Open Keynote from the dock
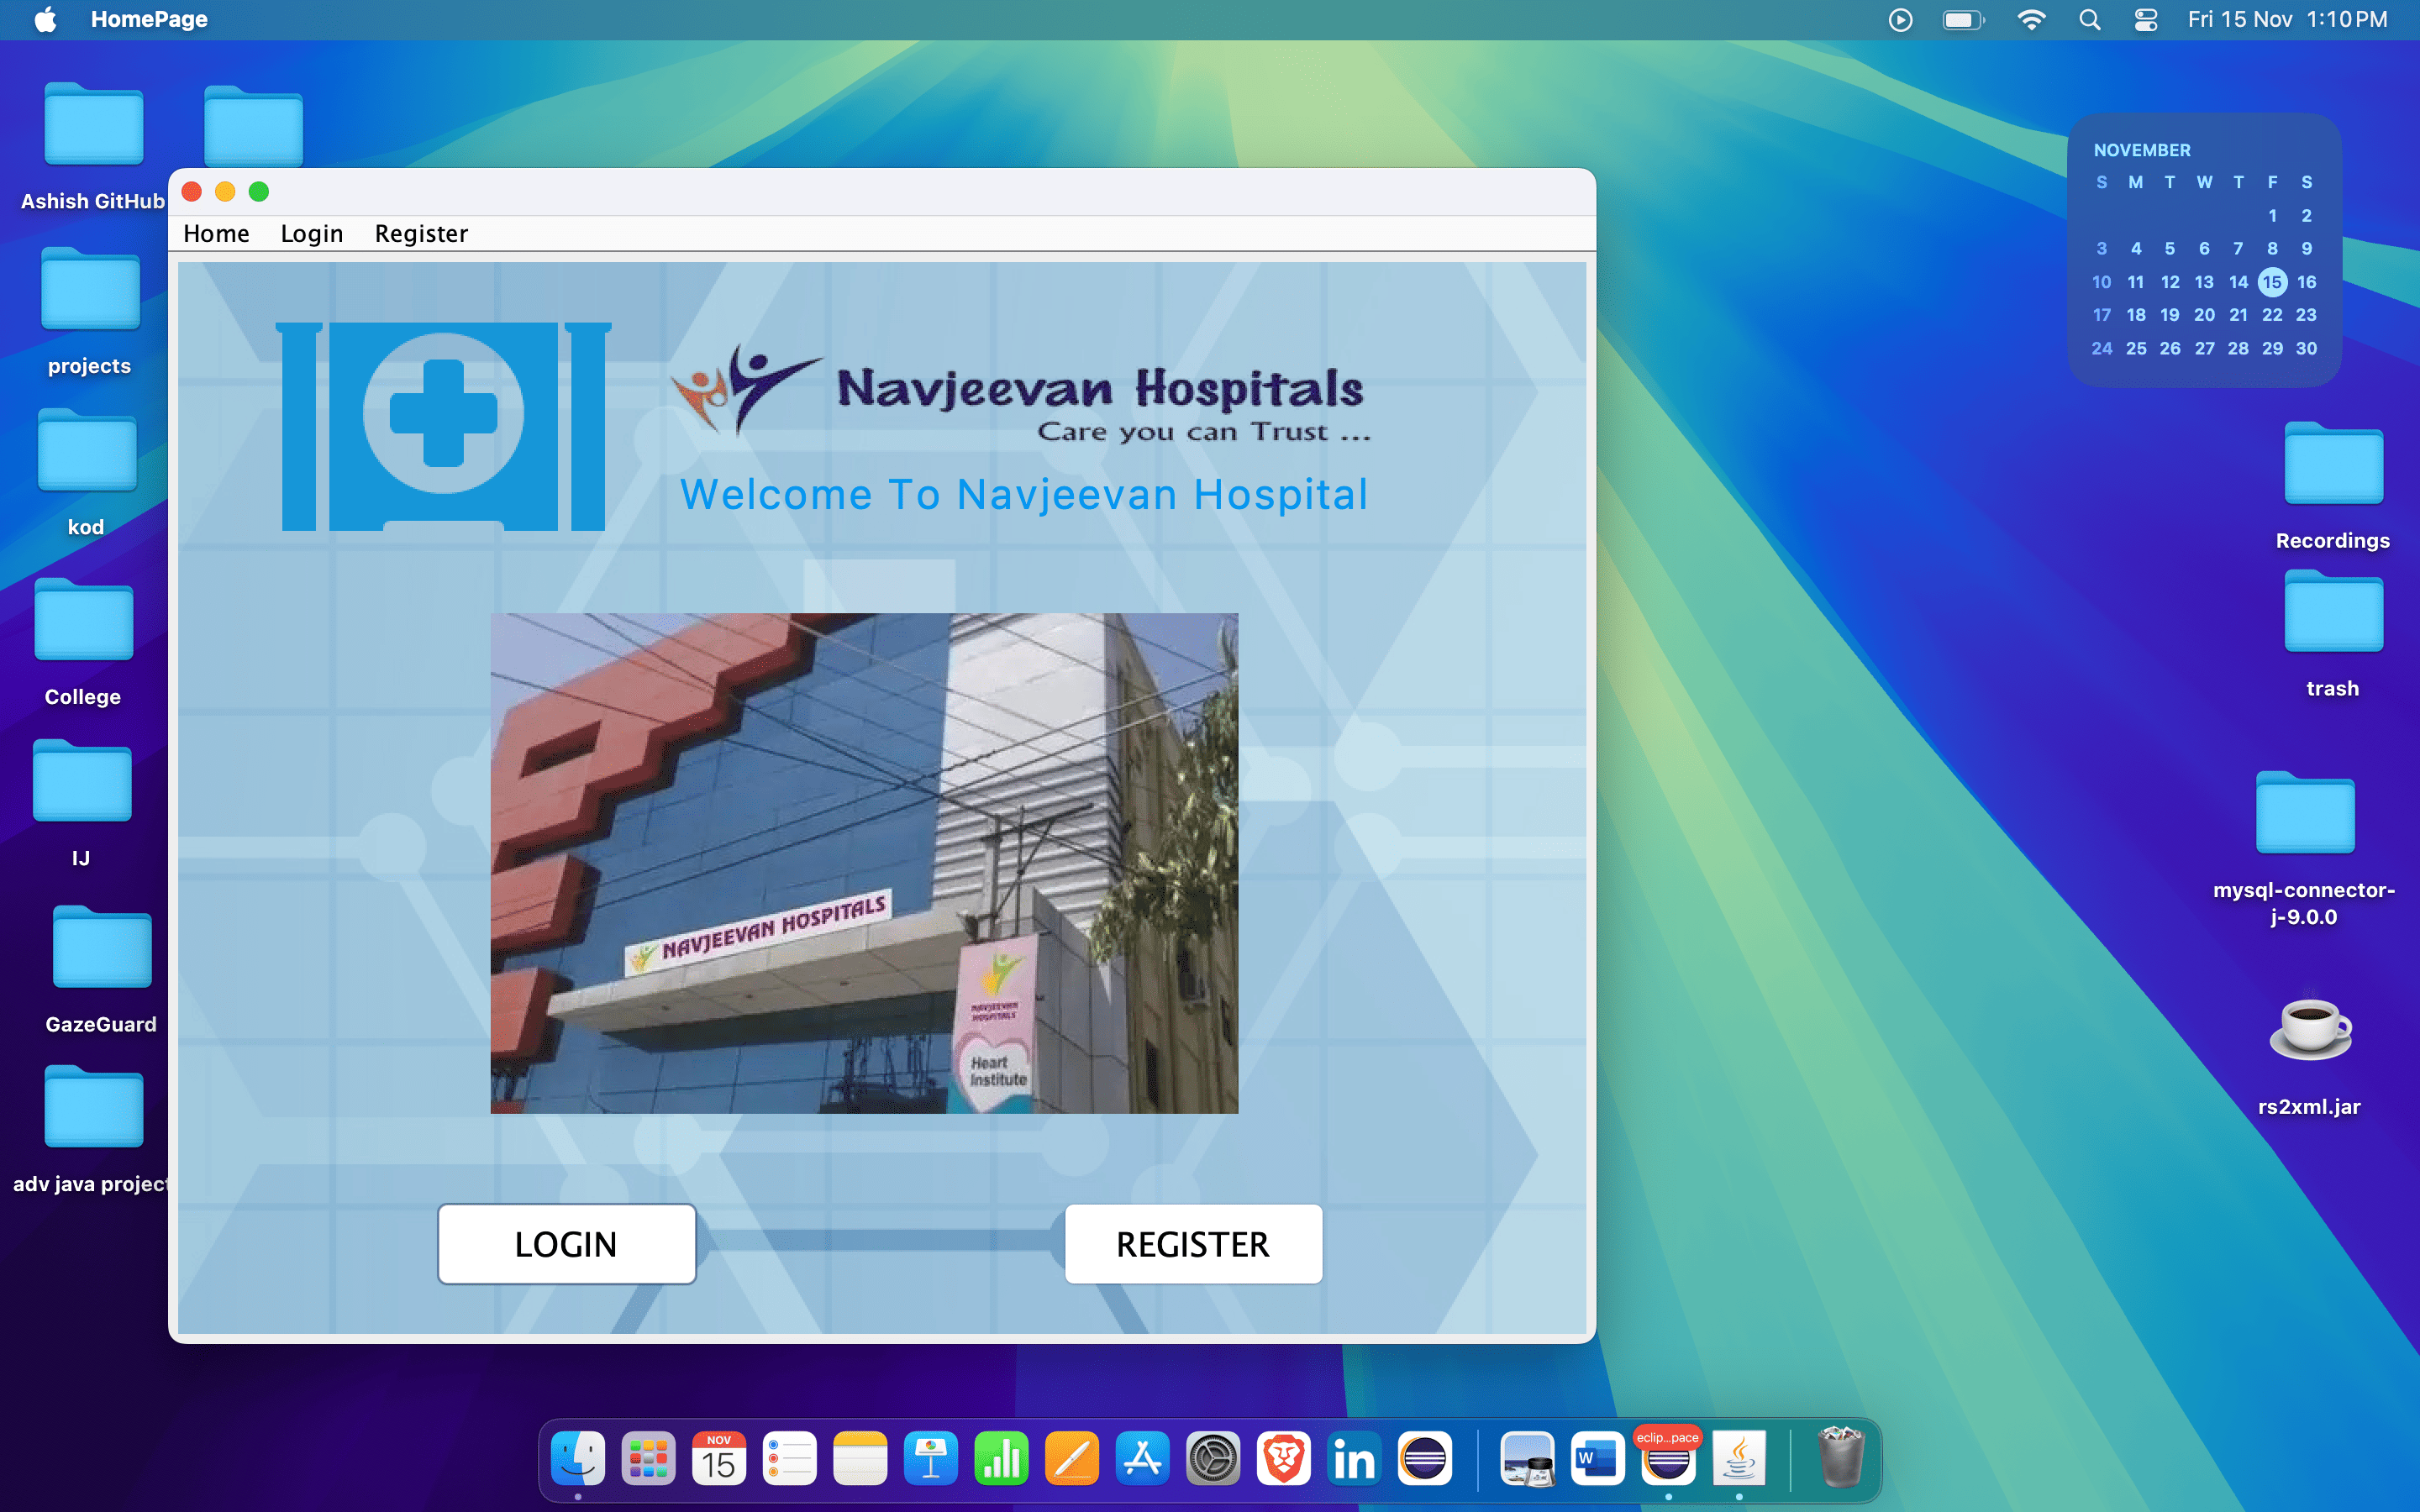Screen dimensions: 2420x1512 [930, 1459]
